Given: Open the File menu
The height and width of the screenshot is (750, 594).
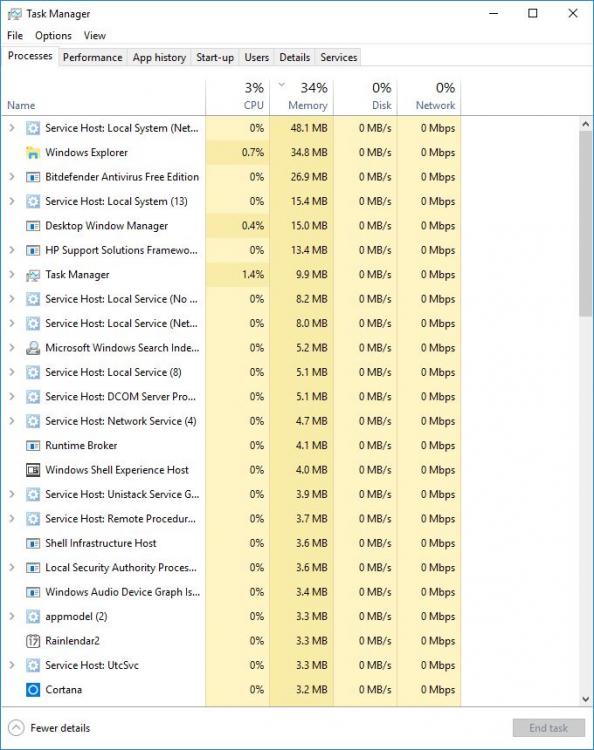Looking at the screenshot, I should [x=15, y=36].
